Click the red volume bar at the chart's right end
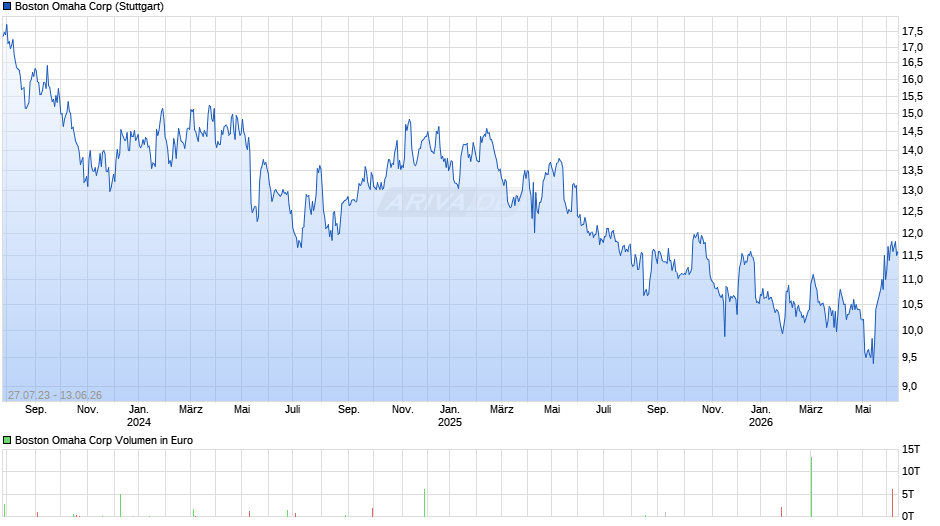940x526 pixels. point(892,503)
